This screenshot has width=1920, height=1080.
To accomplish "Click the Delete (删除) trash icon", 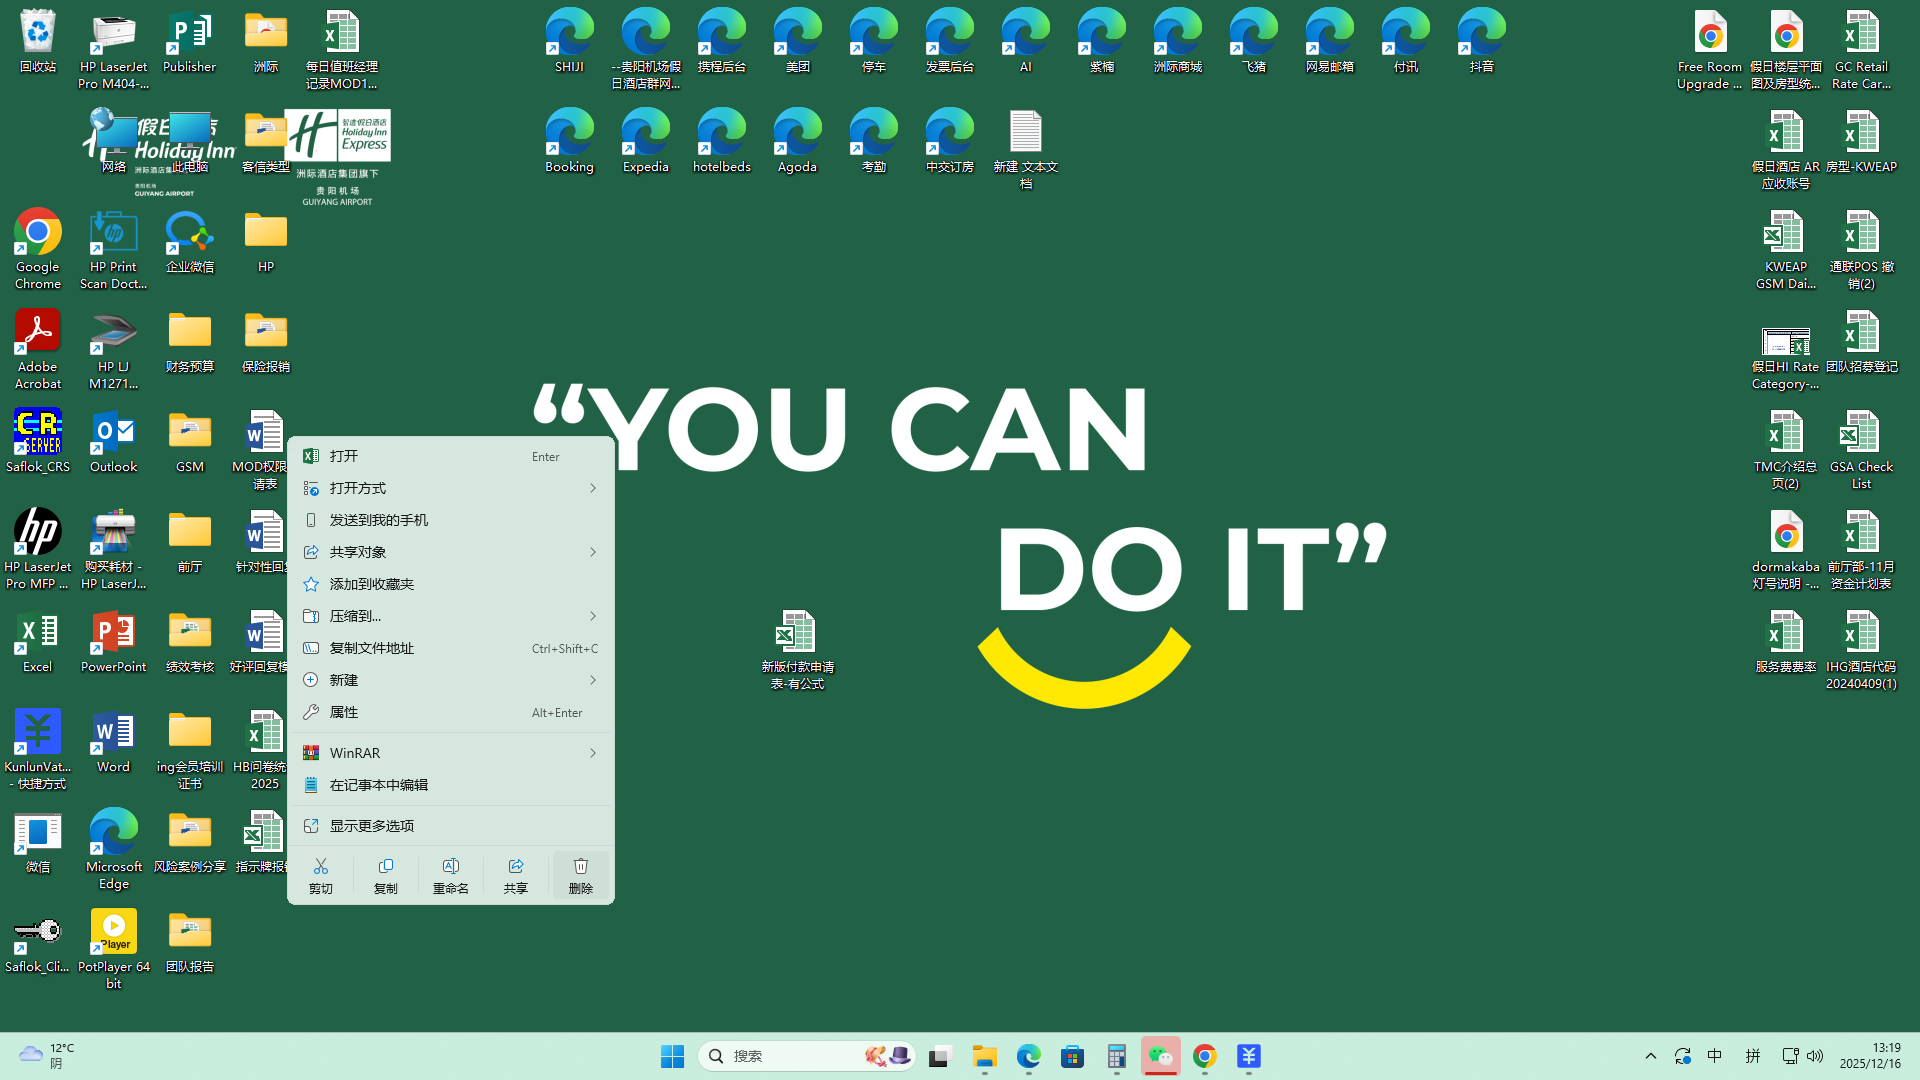I will 580,866.
